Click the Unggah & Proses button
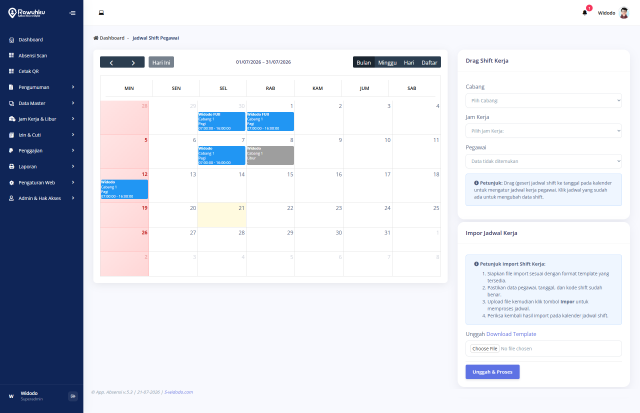Viewport: 640px width, 413px height. (492, 372)
